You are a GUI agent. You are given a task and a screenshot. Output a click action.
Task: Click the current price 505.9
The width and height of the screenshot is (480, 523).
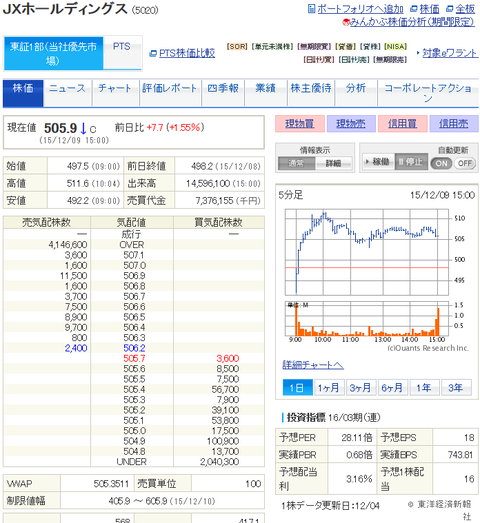[60, 128]
